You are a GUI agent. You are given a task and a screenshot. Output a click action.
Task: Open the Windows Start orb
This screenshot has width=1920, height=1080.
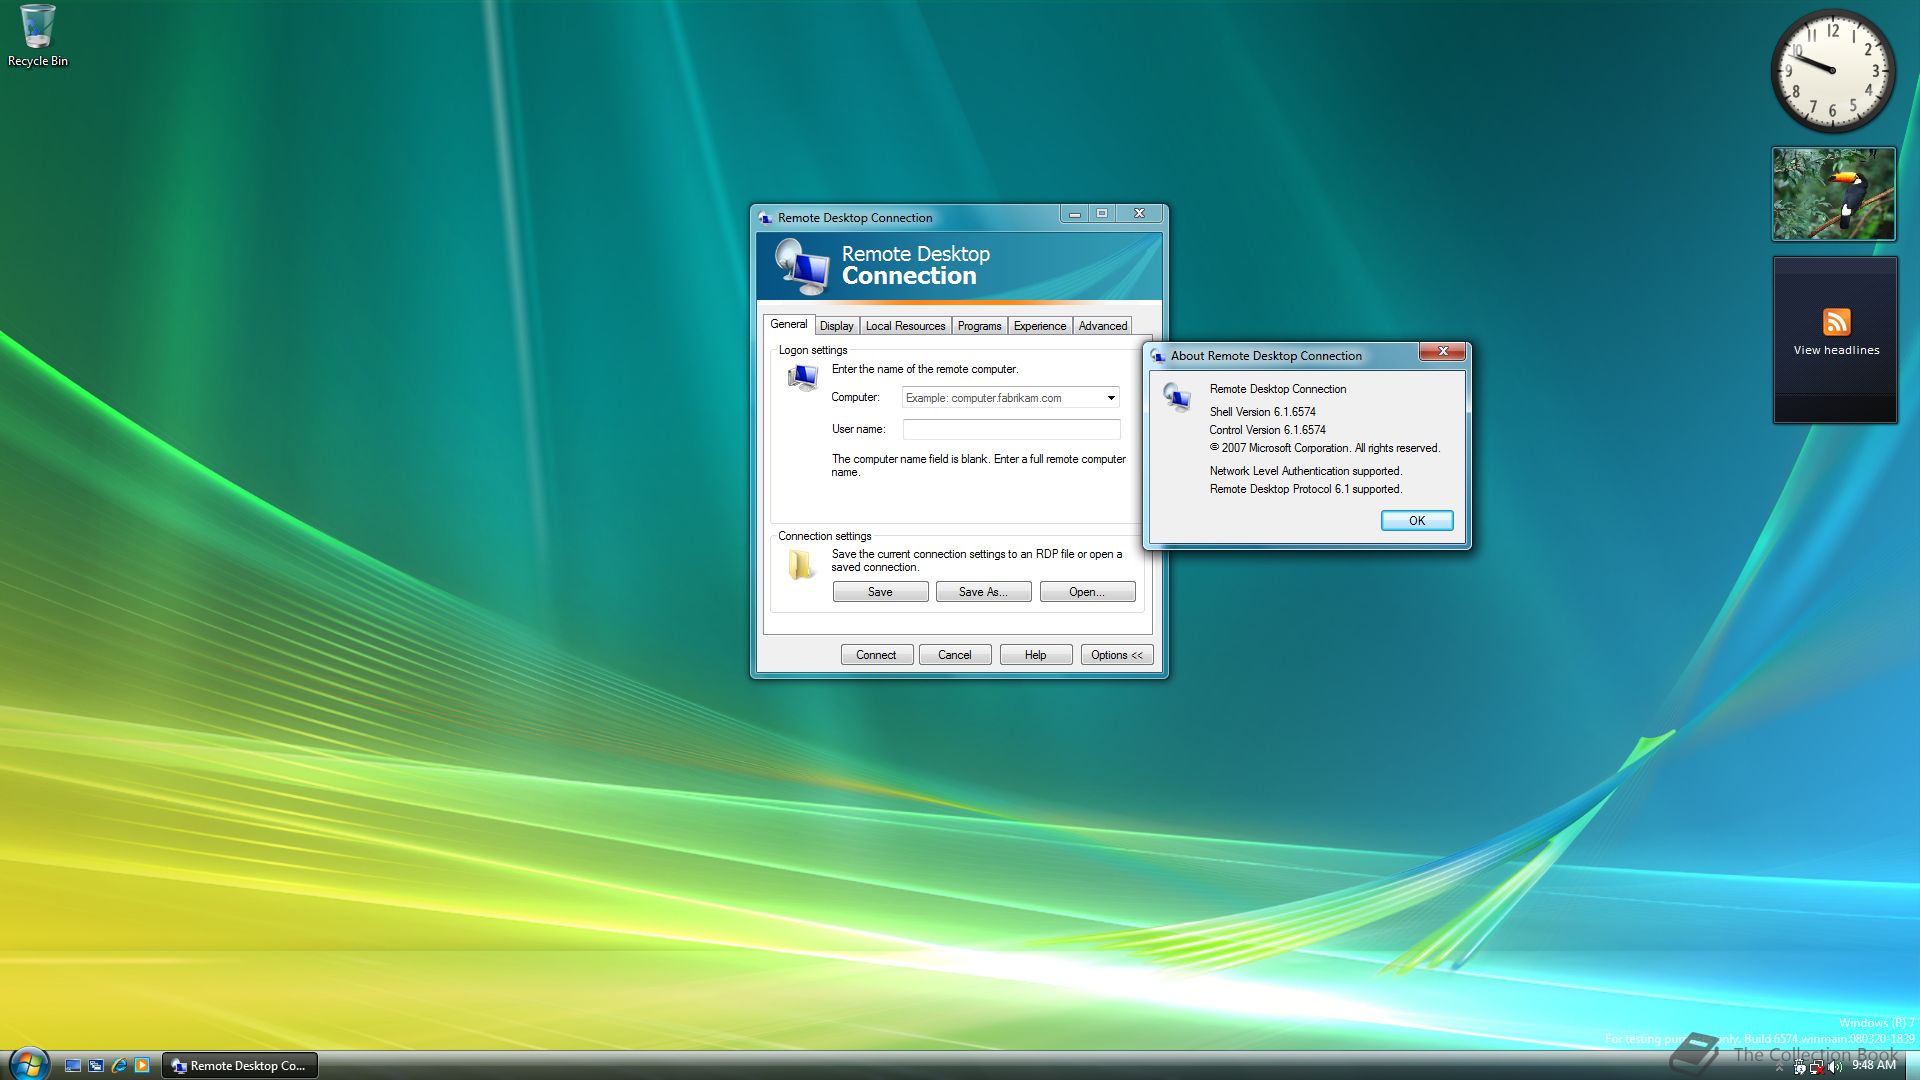[28, 1064]
